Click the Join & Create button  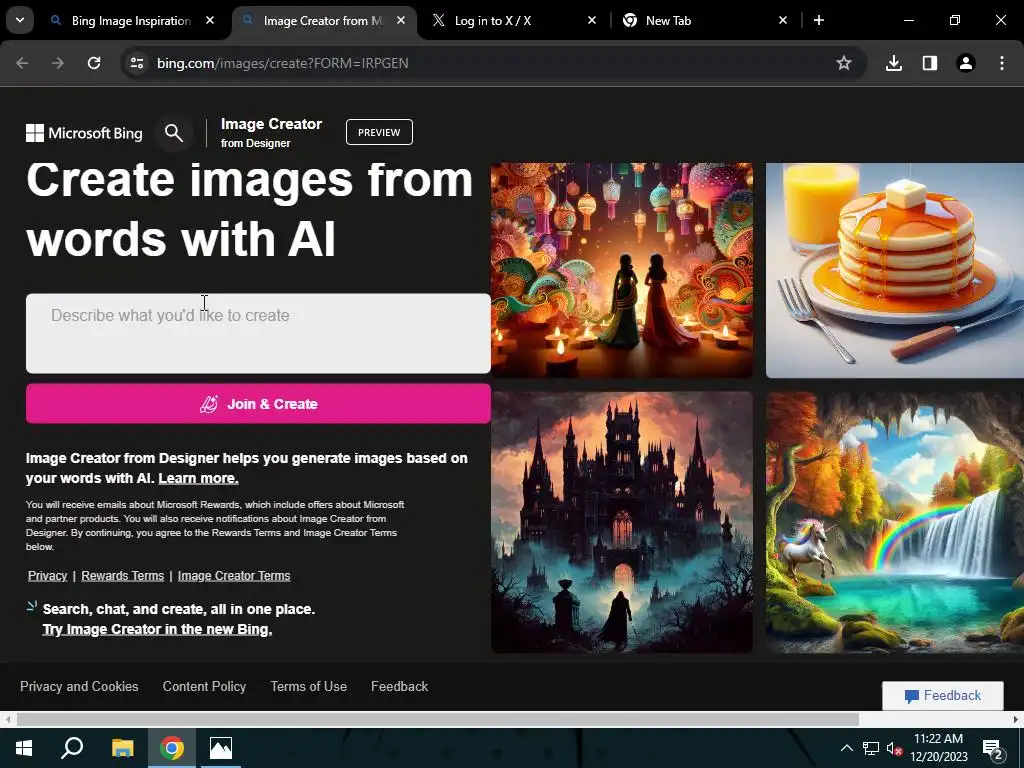pos(258,404)
